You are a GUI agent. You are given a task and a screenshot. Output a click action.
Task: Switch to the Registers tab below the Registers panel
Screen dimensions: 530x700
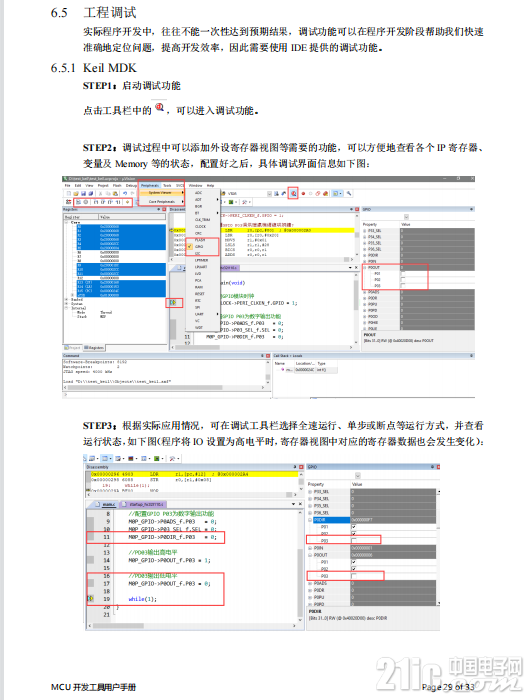[x=94, y=348]
